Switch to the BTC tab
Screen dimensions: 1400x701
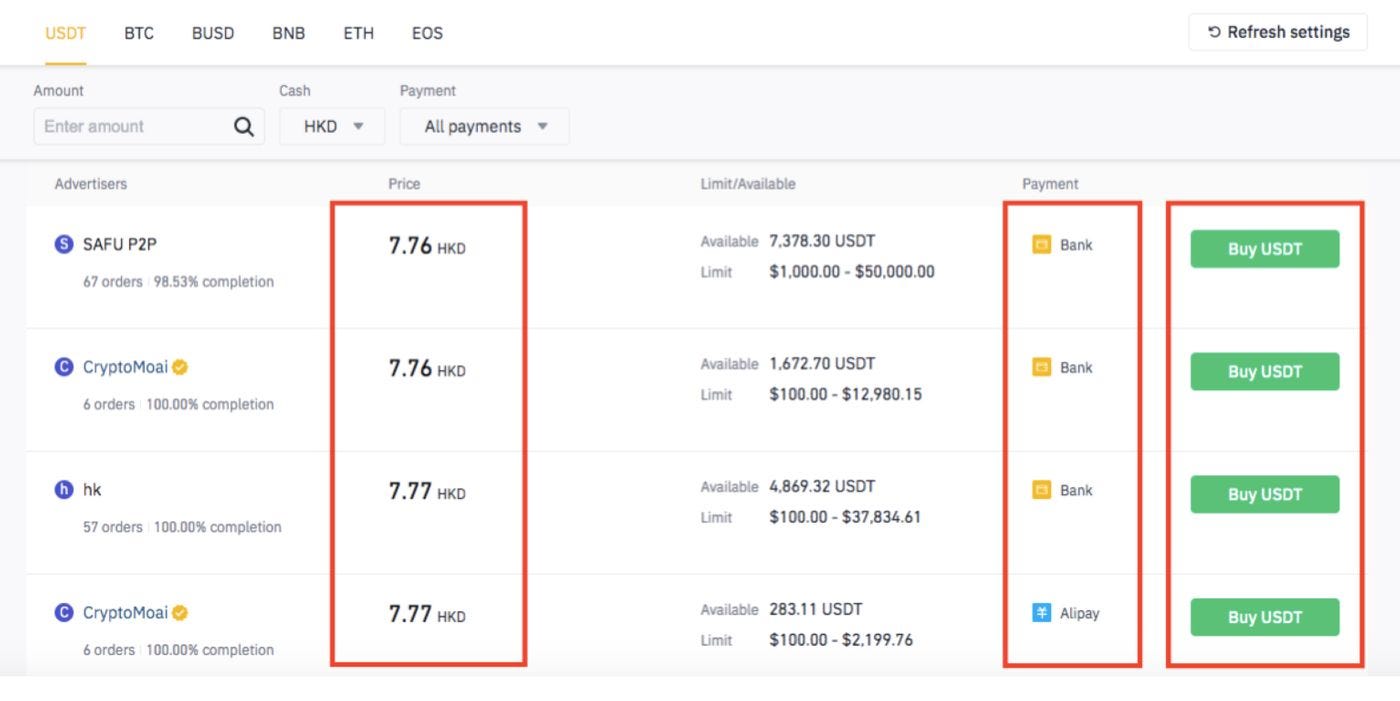tap(137, 33)
